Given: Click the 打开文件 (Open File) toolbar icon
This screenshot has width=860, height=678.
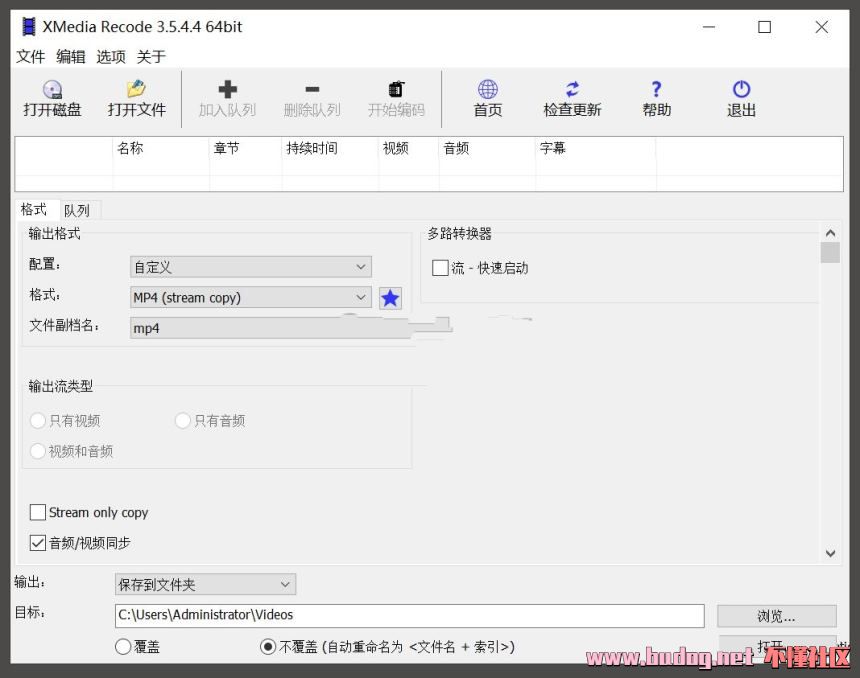Looking at the screenshot, I should coord(136,90).
